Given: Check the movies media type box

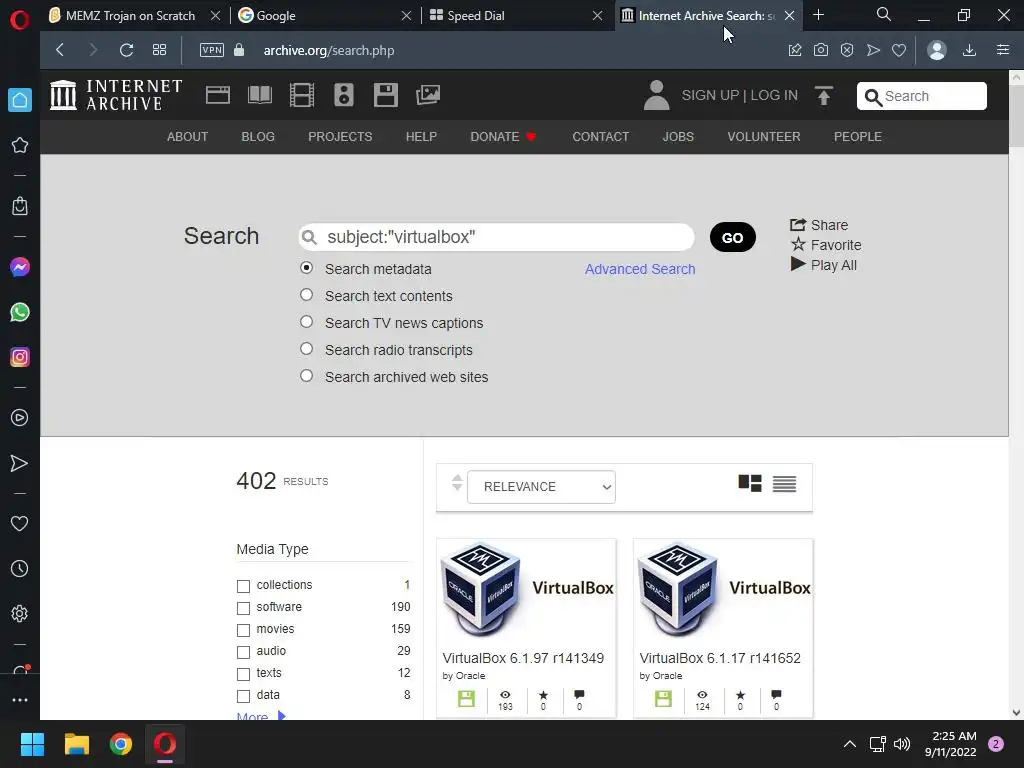Looking at the screenshot, I should 243,630.
